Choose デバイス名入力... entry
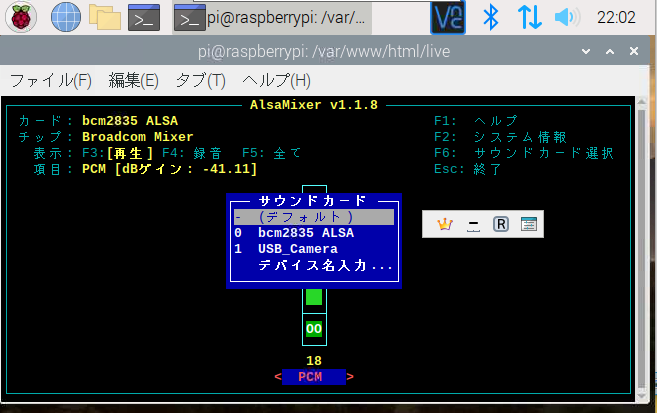Viewport: 657px width, 413px height. coord(325,265)
